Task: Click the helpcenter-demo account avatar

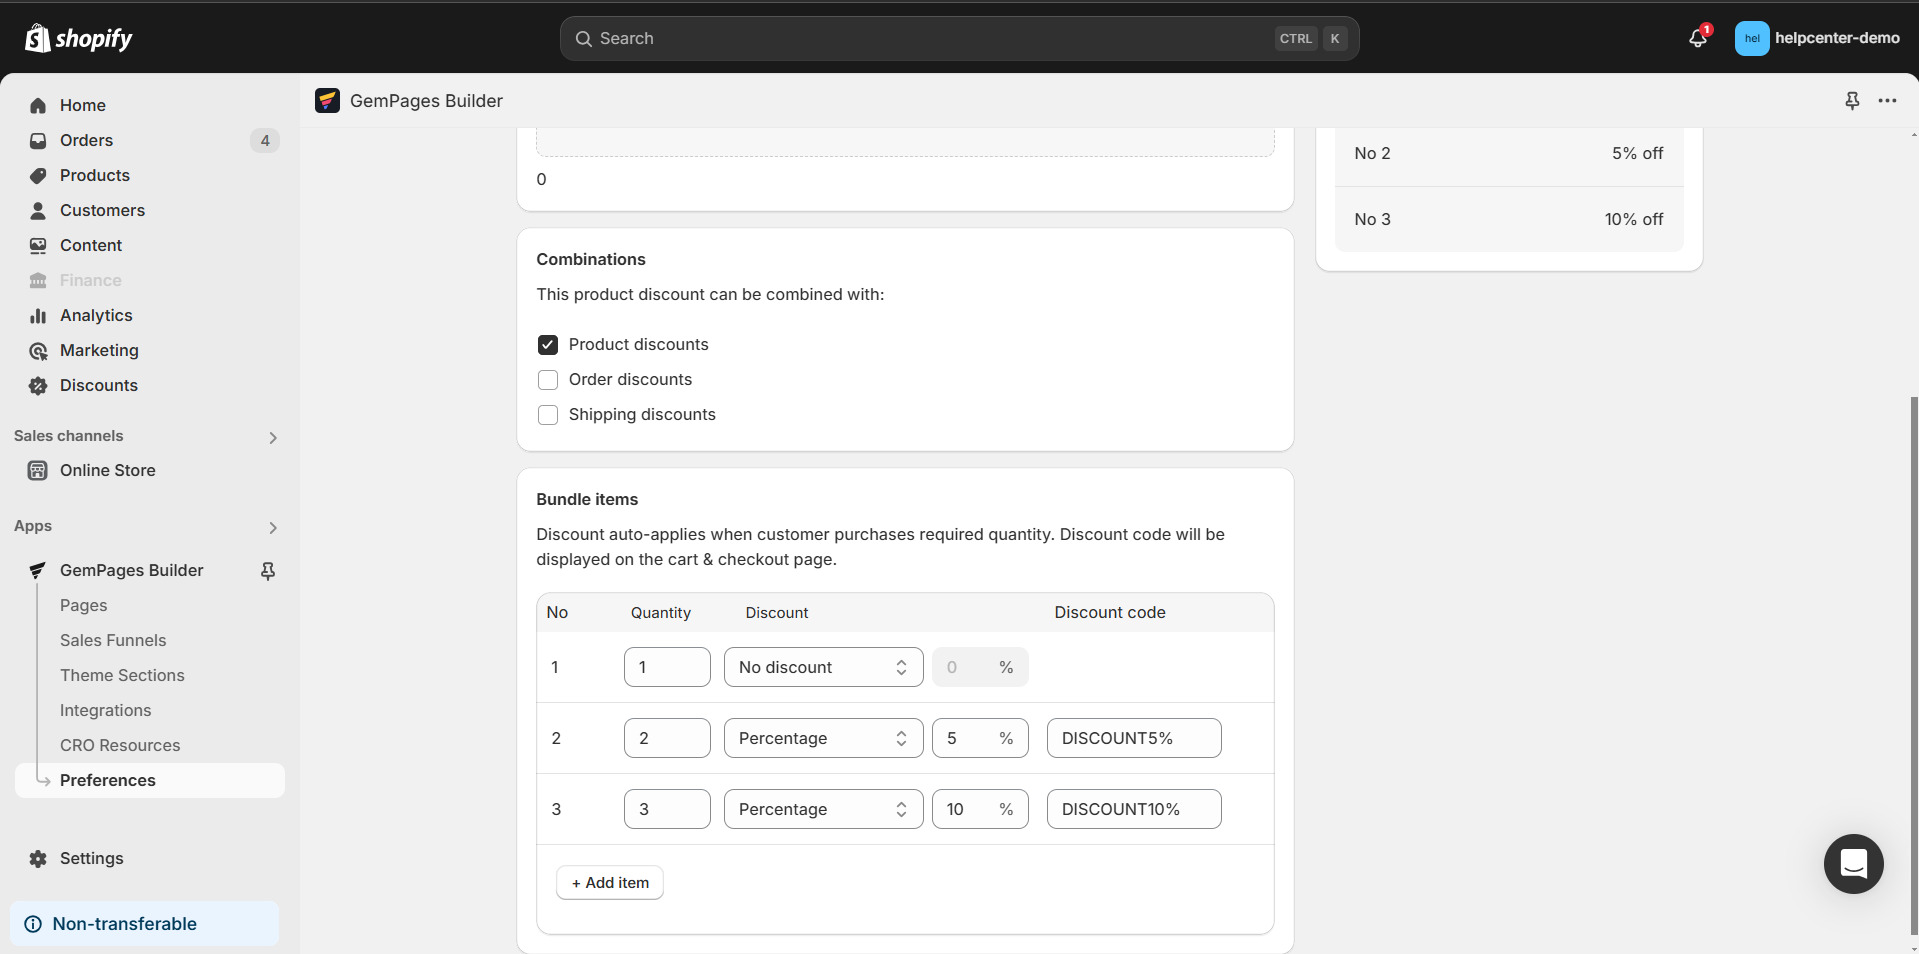Action: point(1751,39)
